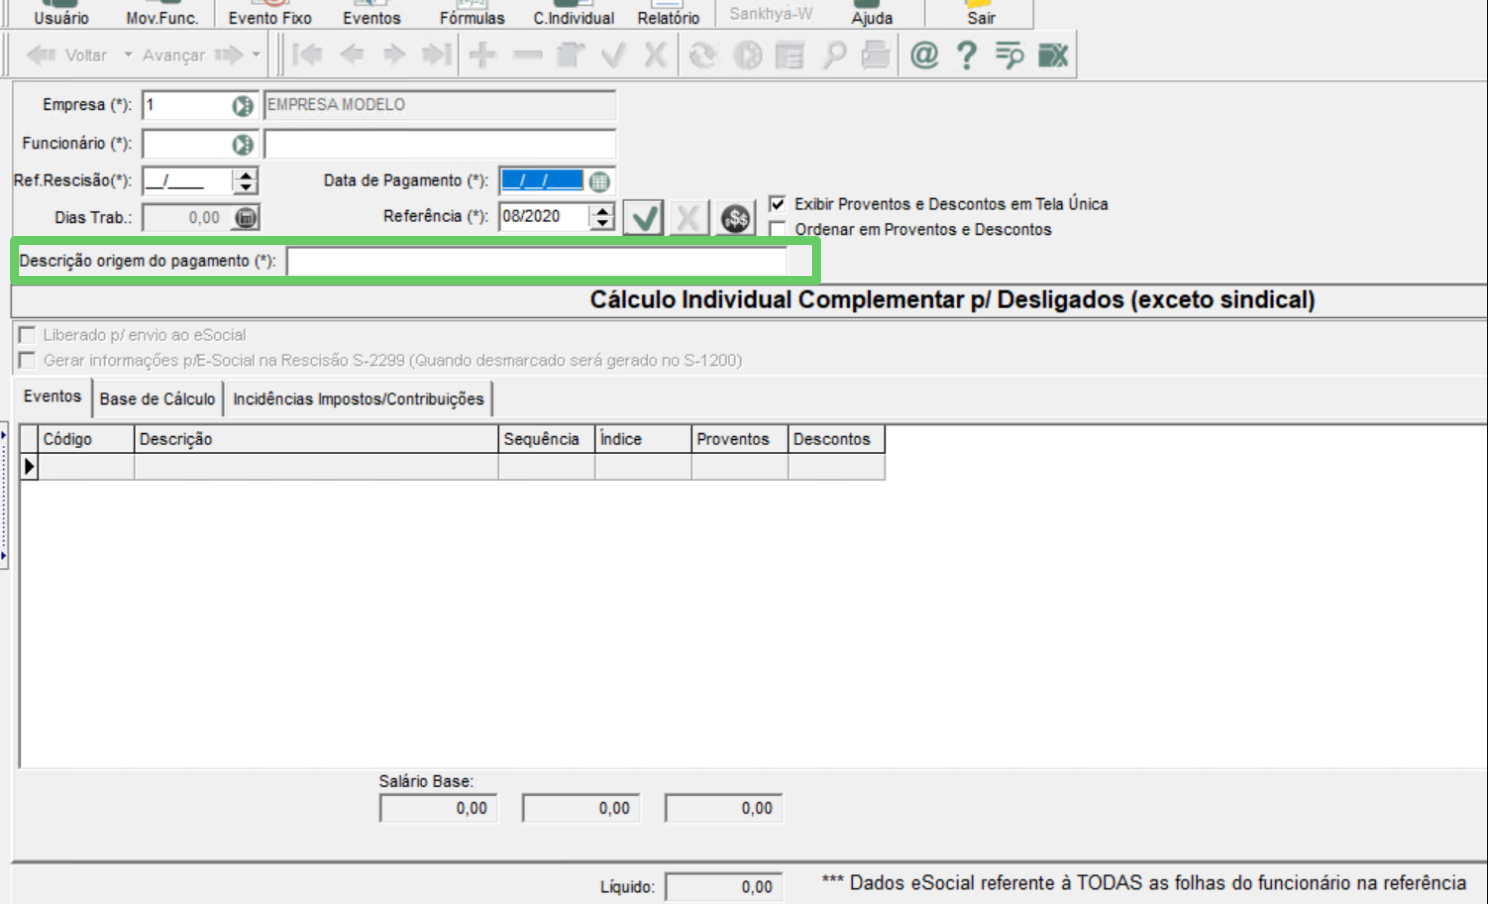Switch to the Base de Cálculo tab
1488x904 pixels.
157,399
